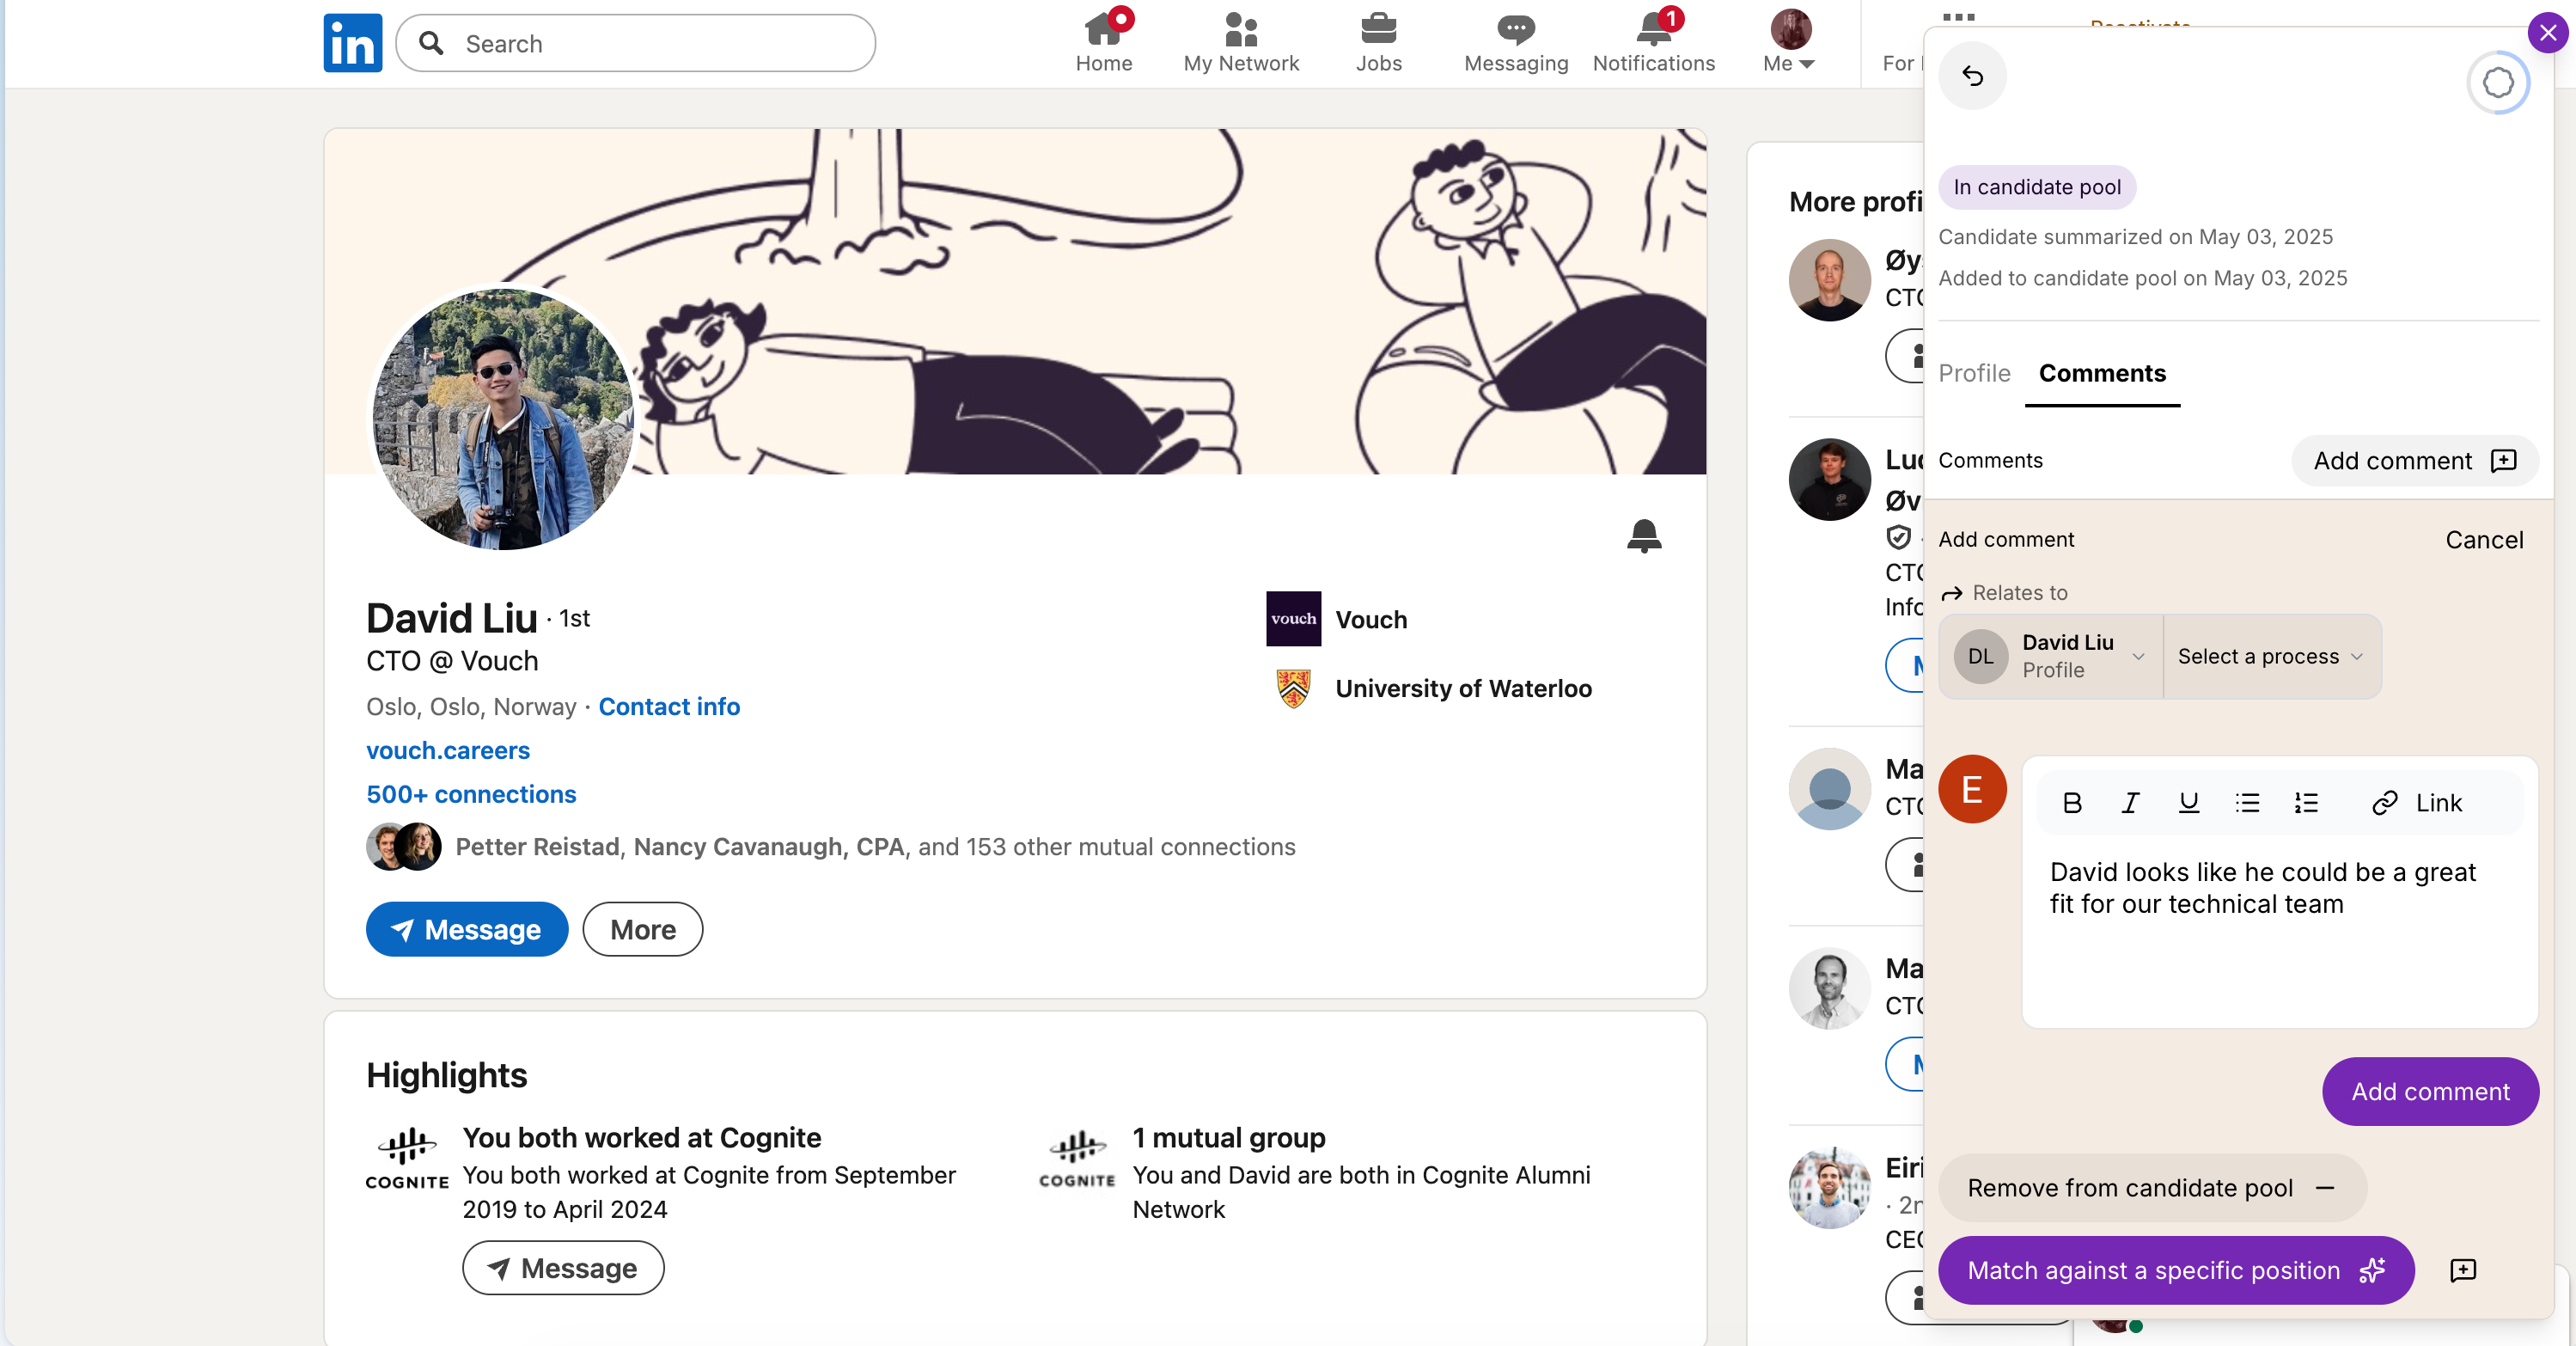Select the Comments tab
Image resolution: width=2576 pixels, height=1346 pixels.
pyautogui.click(x=2102, y=373)
